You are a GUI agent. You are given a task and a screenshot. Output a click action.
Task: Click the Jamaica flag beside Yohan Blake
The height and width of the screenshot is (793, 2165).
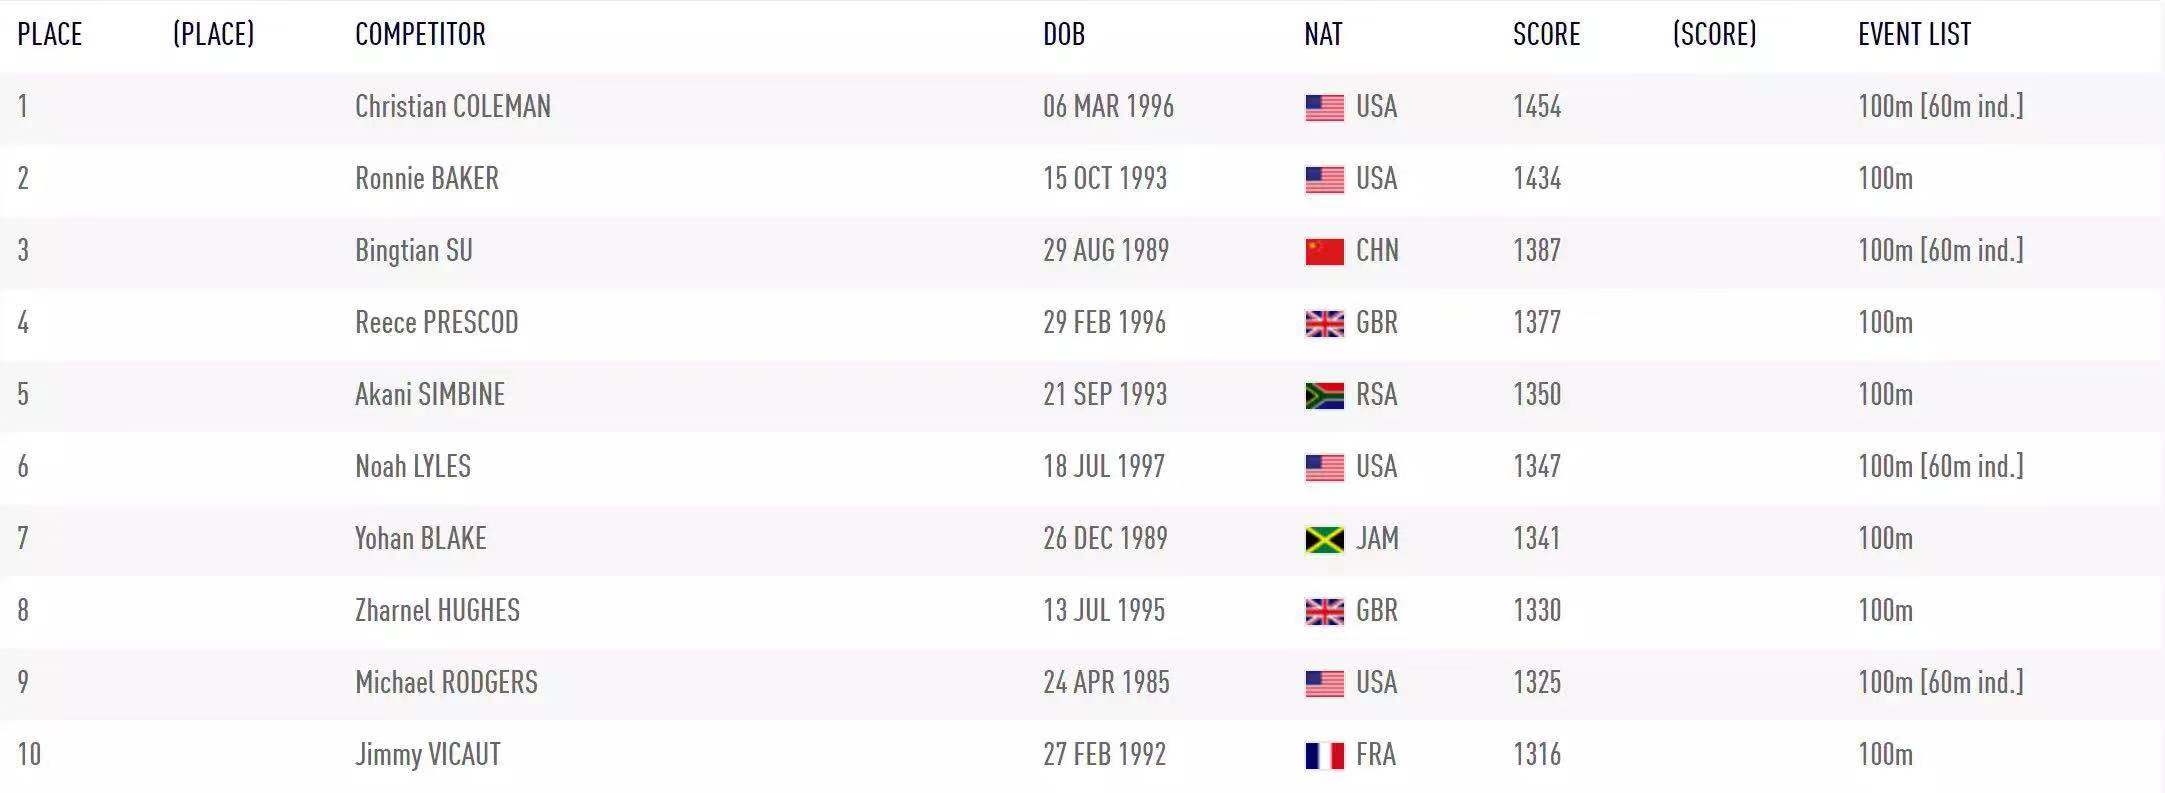pos(1324,539)
